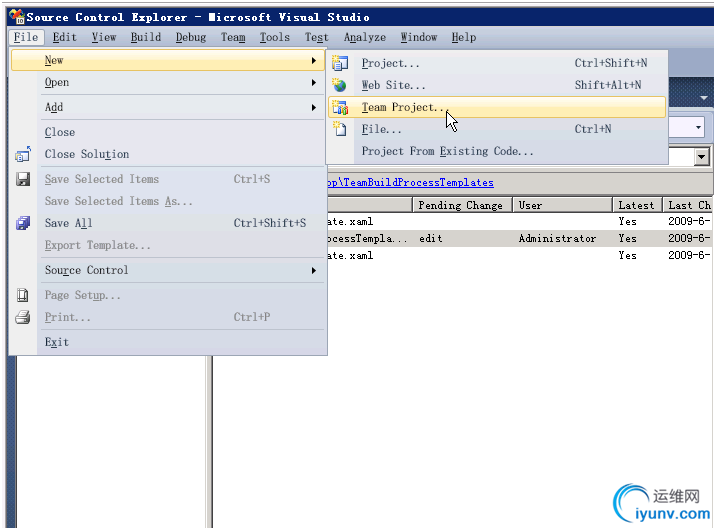Open the Test menu
This screenshot has height=530, width=716.
[316, 37]
